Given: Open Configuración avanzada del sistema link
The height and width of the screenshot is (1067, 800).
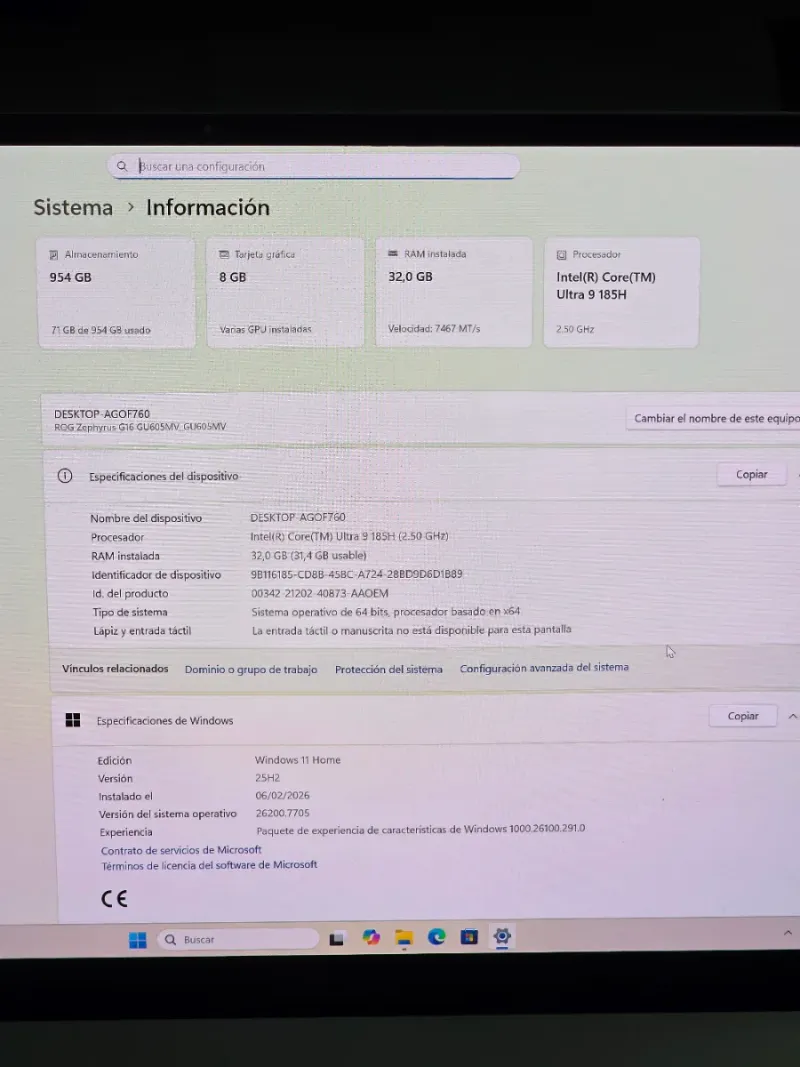Looking at the screenshot, I should pyautogui.click(x=544, y=668).
